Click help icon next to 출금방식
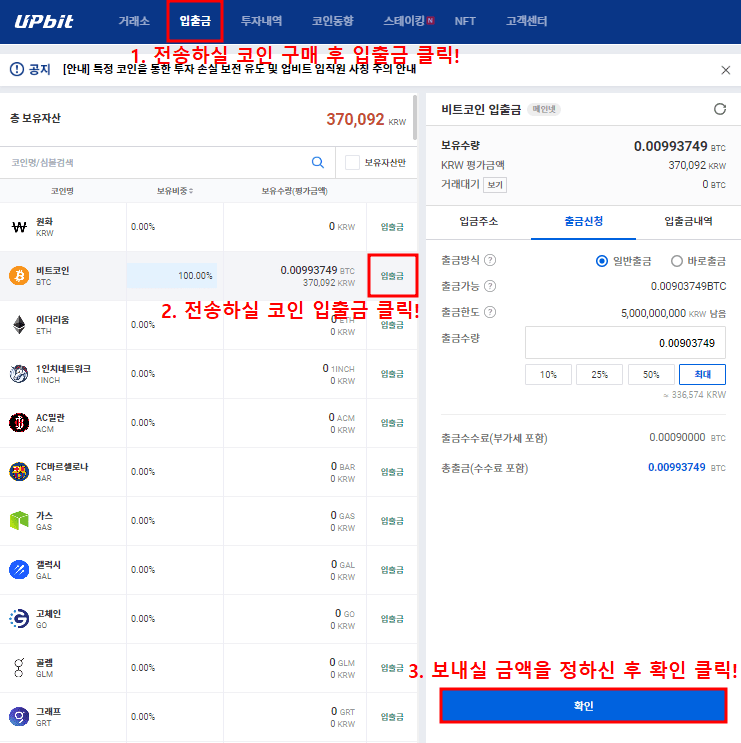This screenshot has height=743, width=741. (491, 260)
